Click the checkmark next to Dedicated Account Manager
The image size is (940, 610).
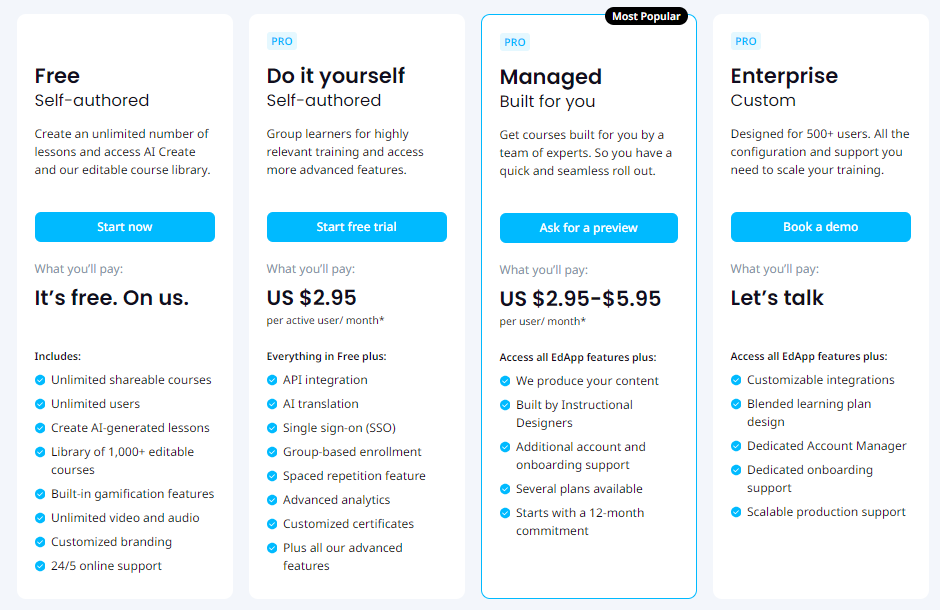click(736, 446)
